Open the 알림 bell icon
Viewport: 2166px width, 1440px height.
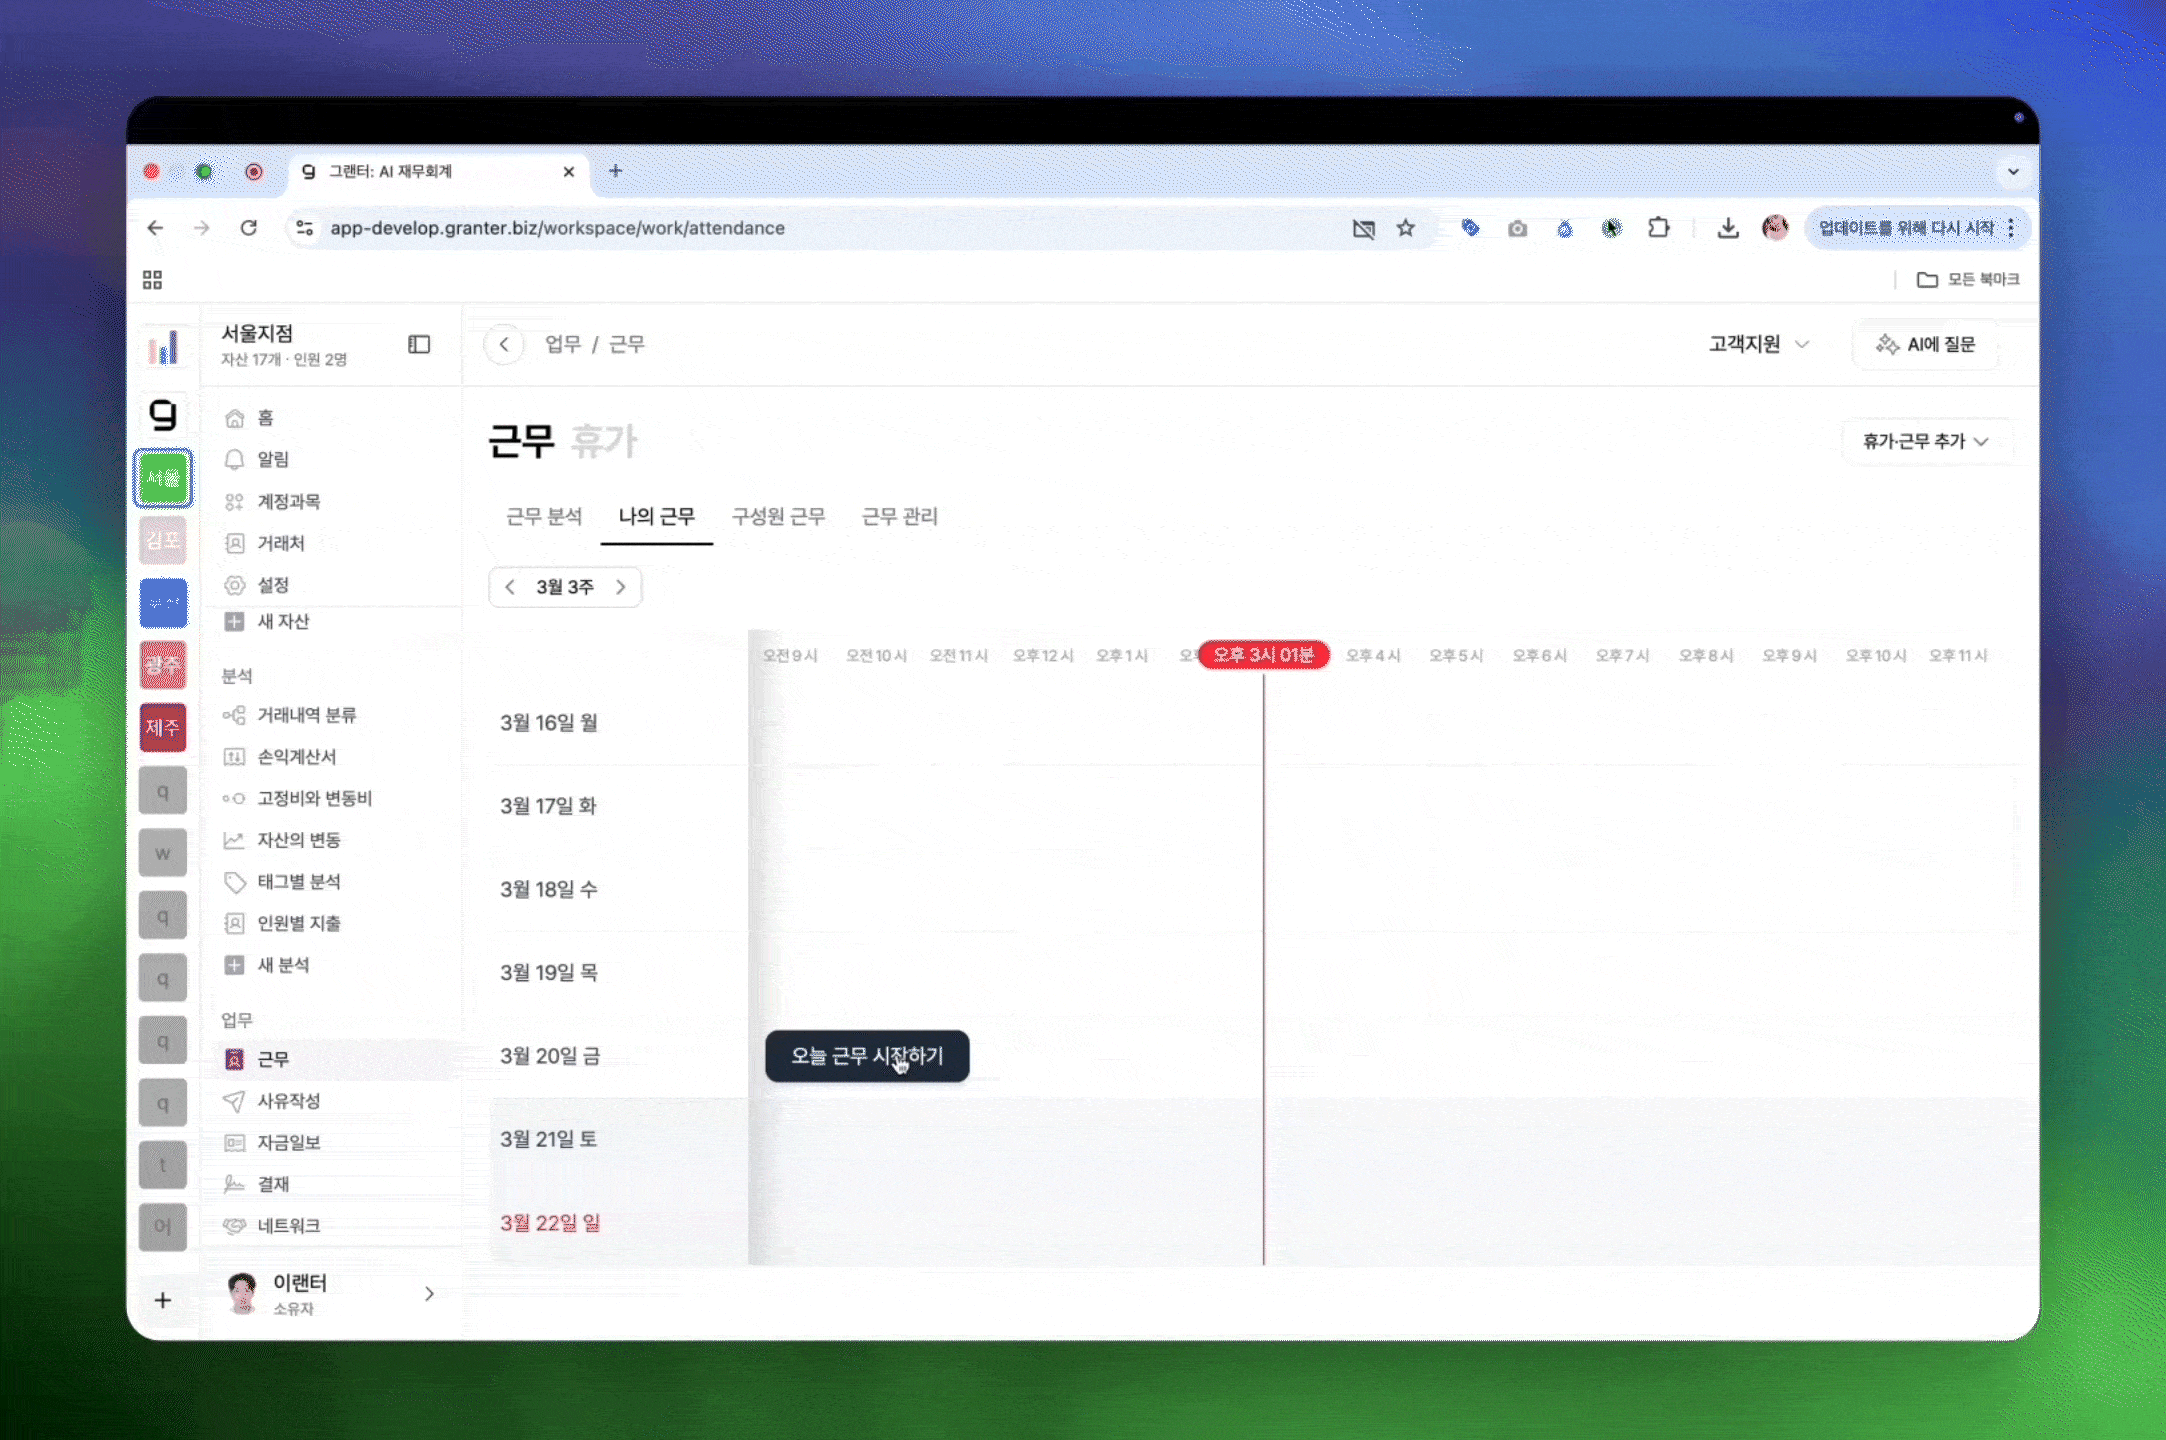pyautogui.click(x=235, y=459)
